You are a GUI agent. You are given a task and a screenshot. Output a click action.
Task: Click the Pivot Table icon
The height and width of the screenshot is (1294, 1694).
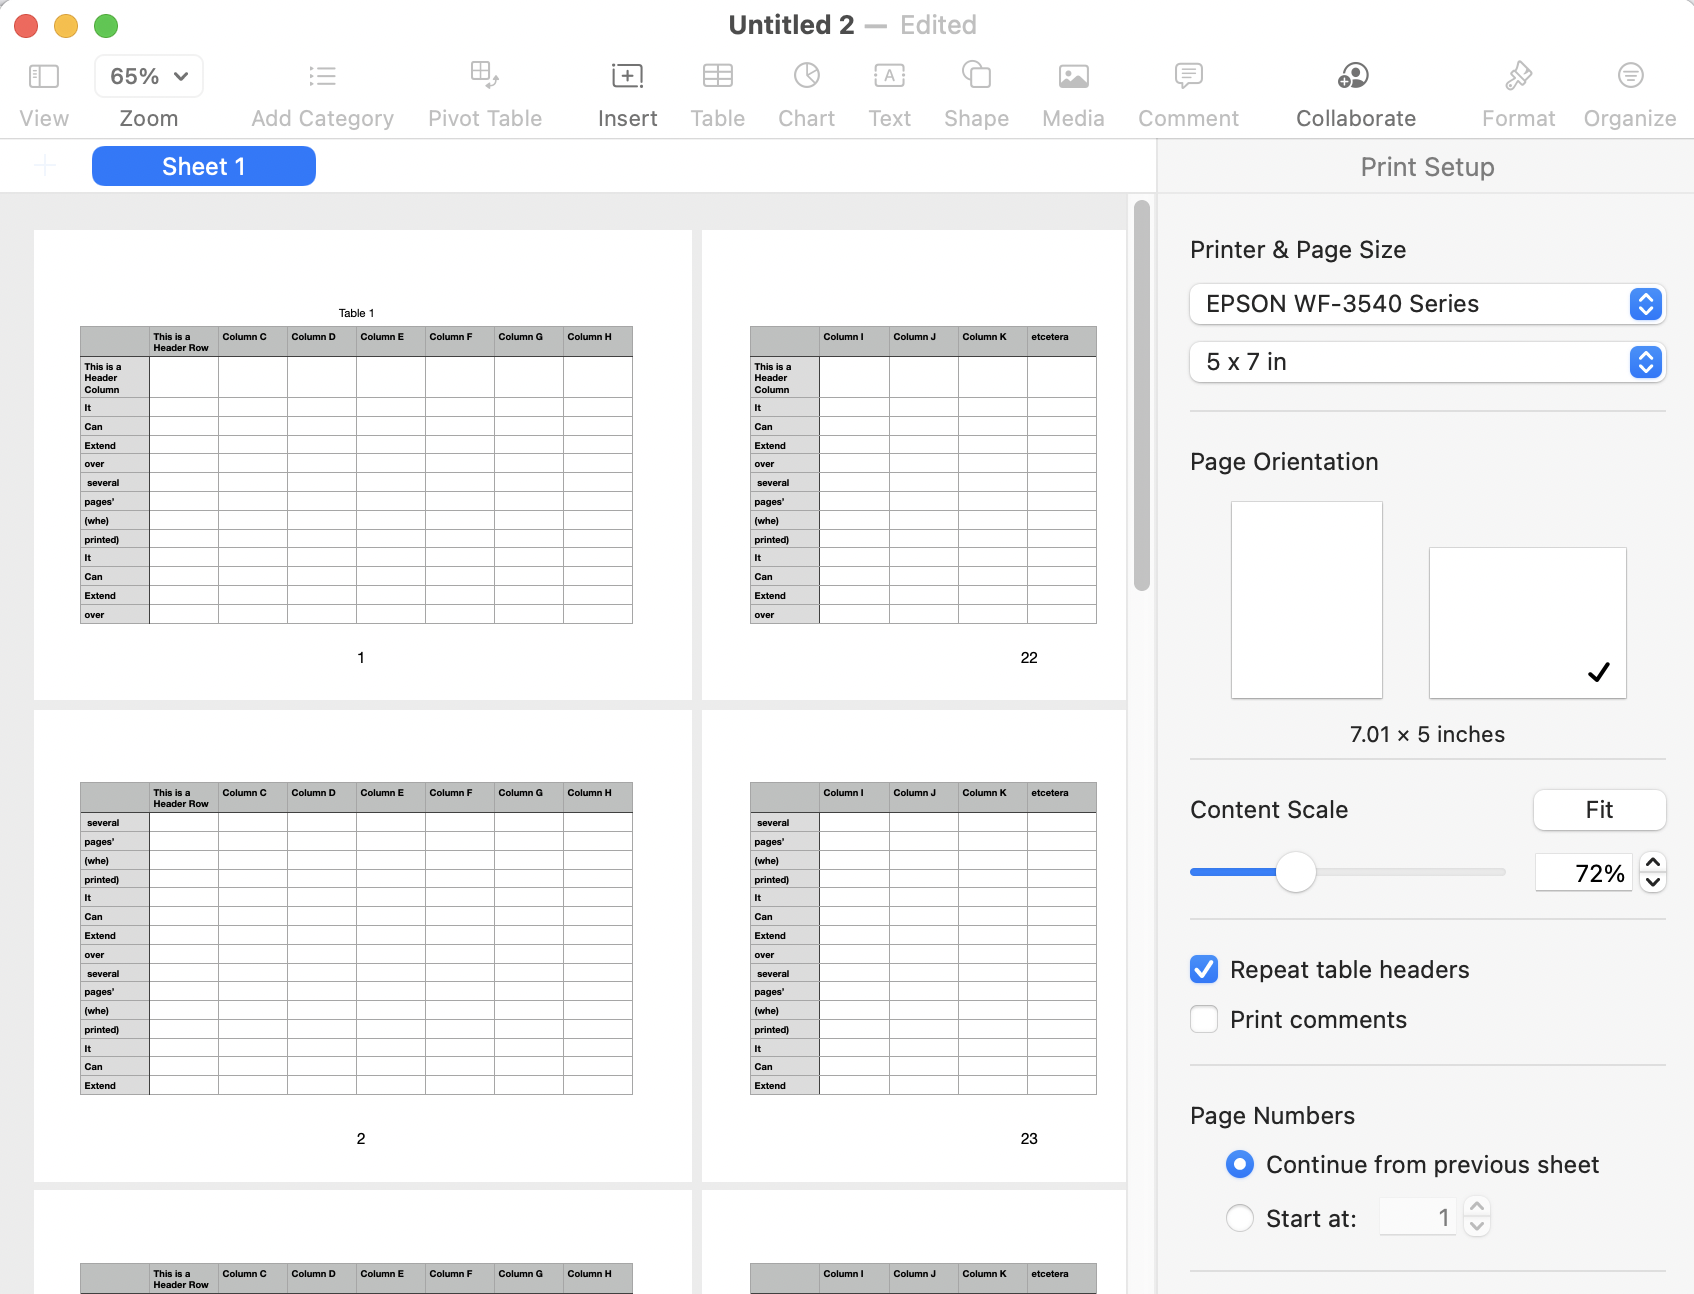point(485,75)
